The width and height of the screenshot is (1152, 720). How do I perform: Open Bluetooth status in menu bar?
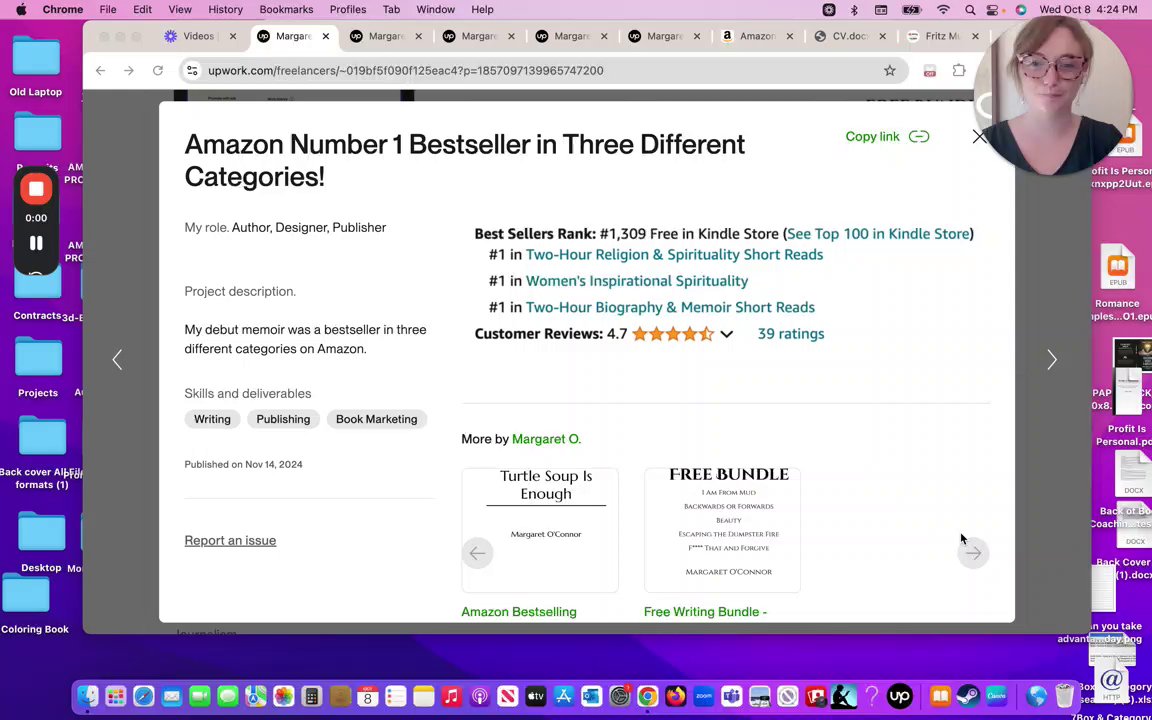click(x=854, y=10)
